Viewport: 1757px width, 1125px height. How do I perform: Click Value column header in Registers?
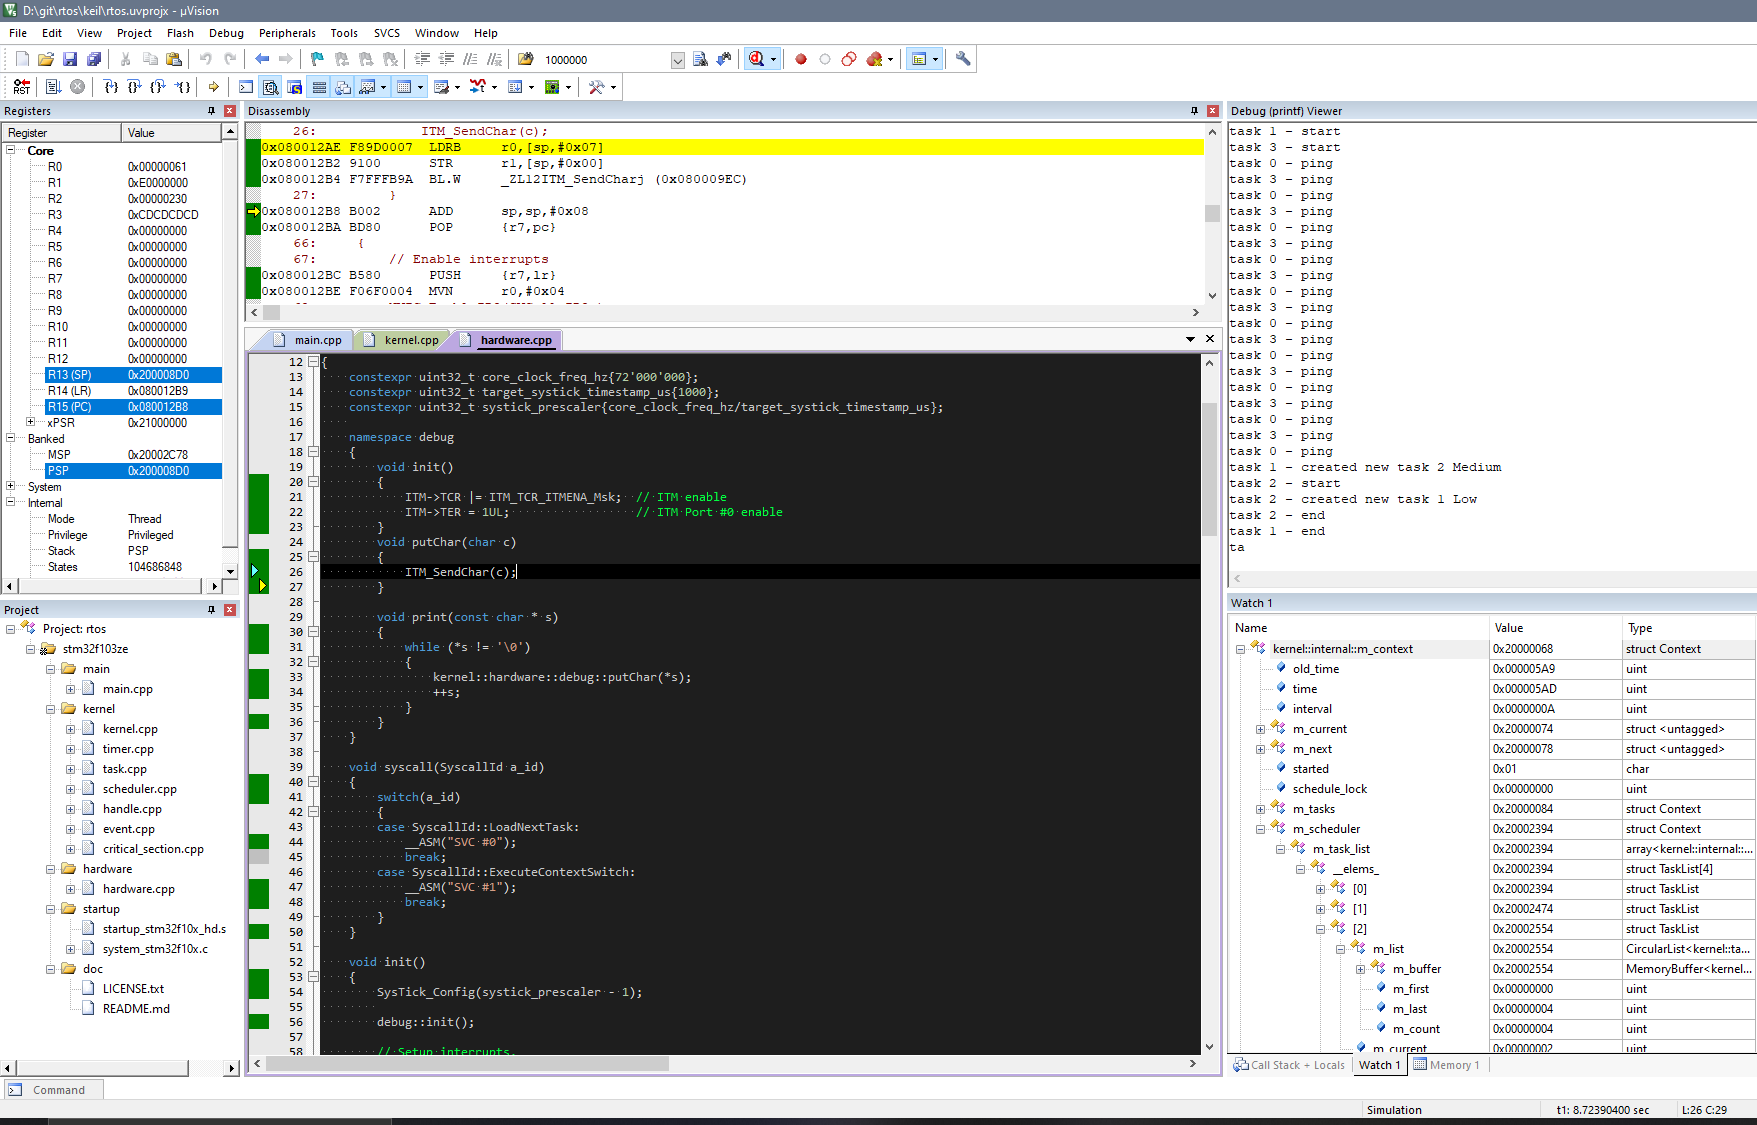(x=170, y=133)
